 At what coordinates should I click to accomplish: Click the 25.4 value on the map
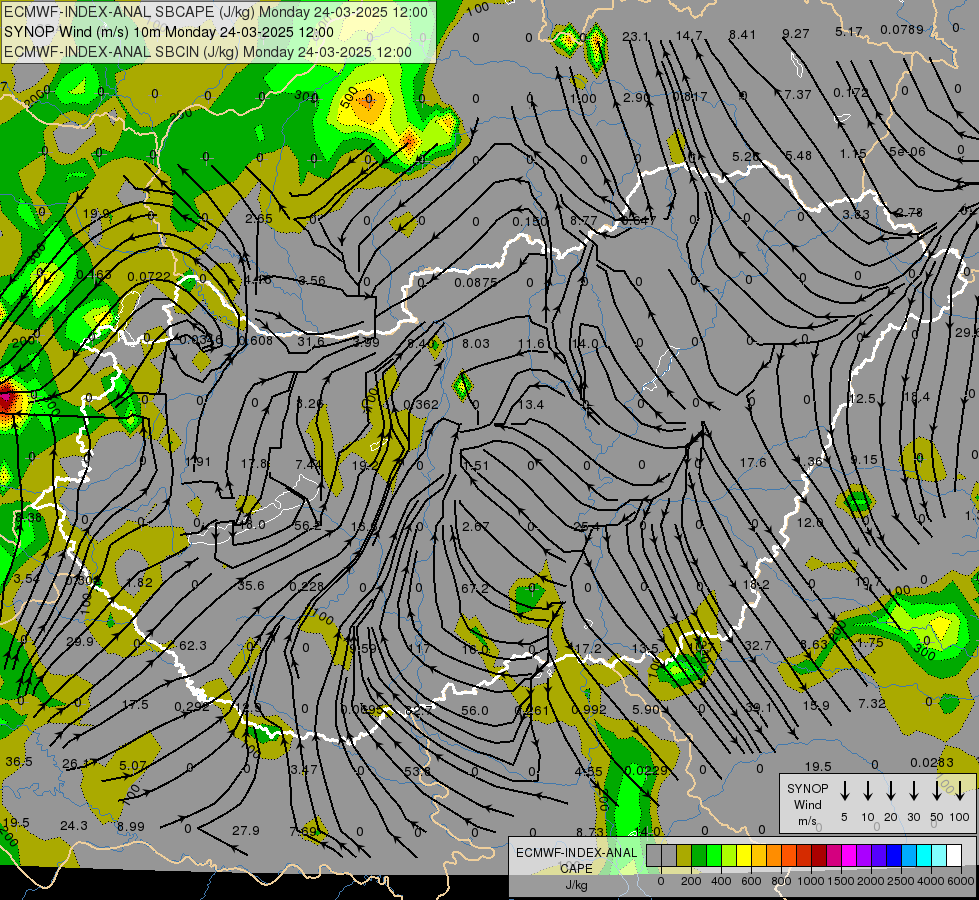coord(587,527)
